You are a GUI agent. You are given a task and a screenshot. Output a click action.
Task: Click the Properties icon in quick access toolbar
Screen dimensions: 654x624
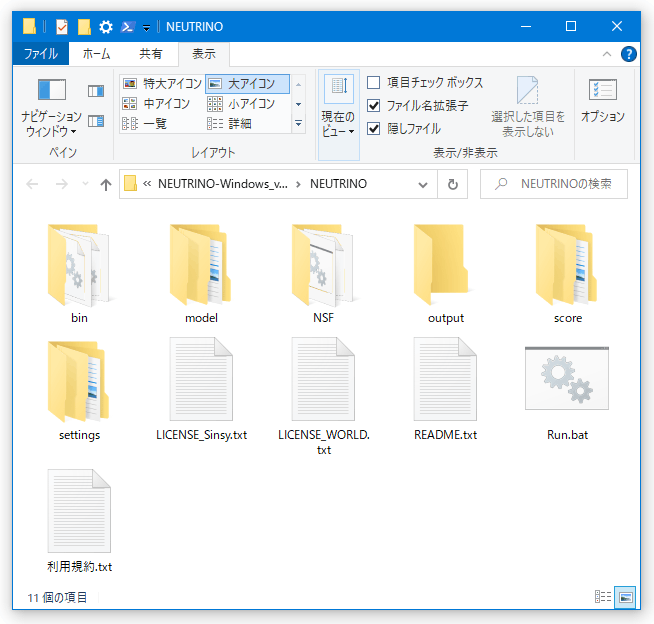coord(62,27)
